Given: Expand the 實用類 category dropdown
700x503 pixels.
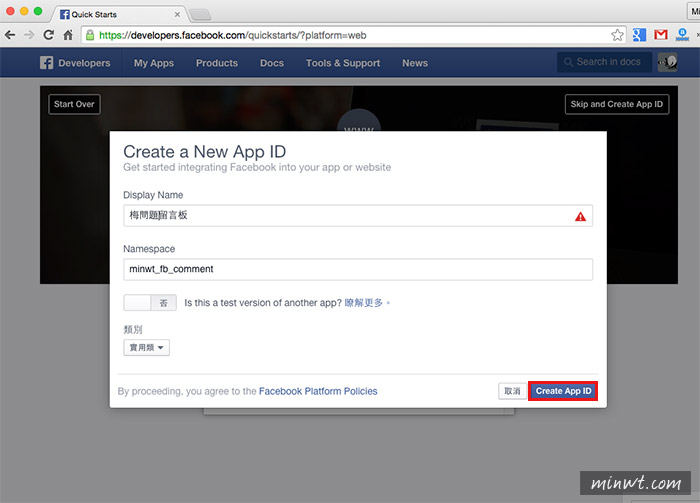Looking at the screenshot, I should (146, 348).
